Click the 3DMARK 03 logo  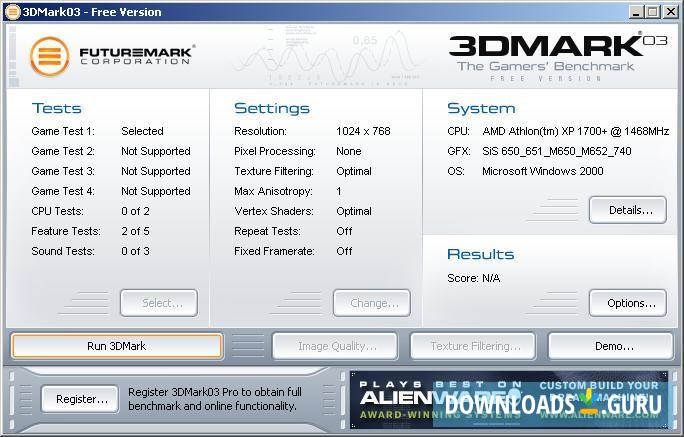click(558, 46)
